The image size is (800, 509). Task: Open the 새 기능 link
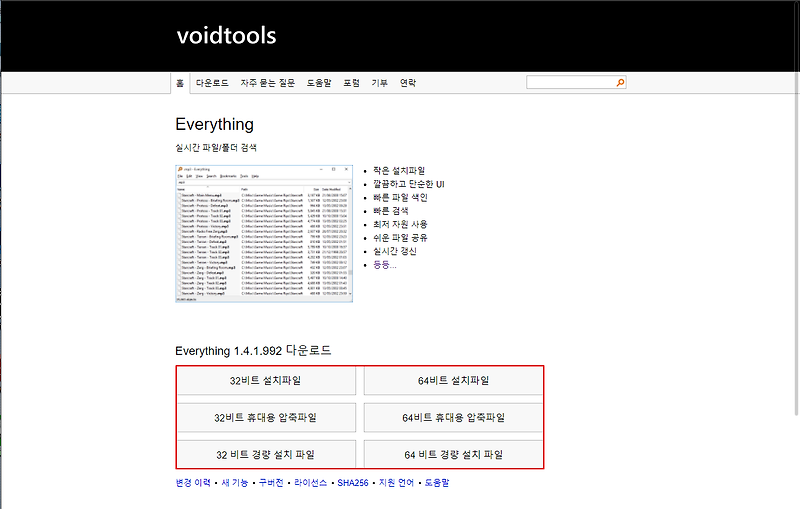click(x=235, y=482)
